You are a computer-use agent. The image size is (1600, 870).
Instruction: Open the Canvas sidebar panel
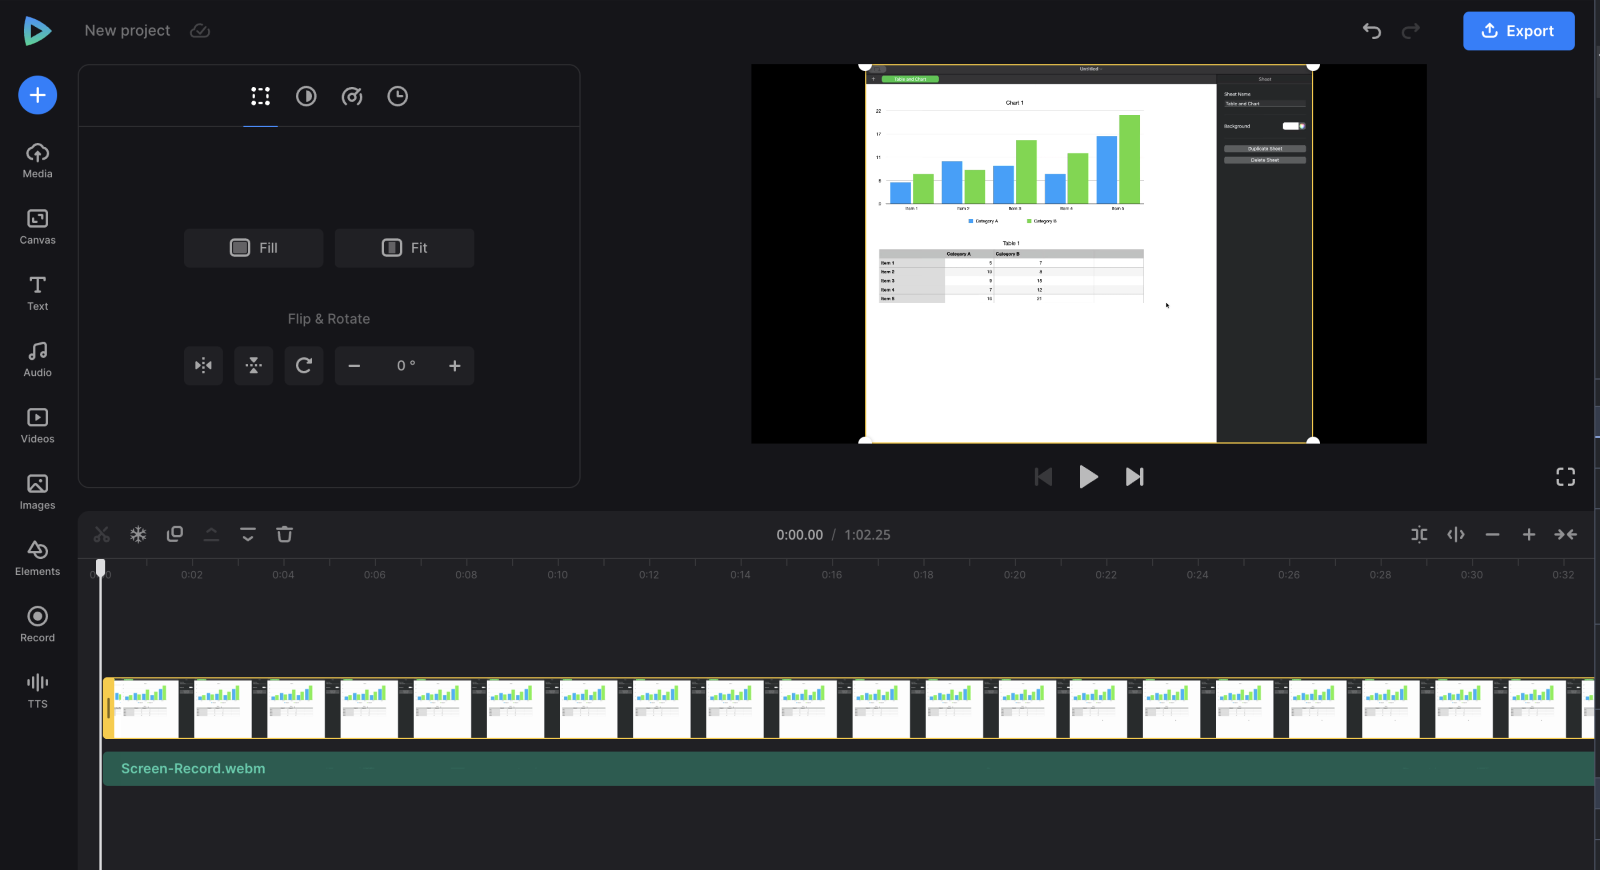point(37,227)
